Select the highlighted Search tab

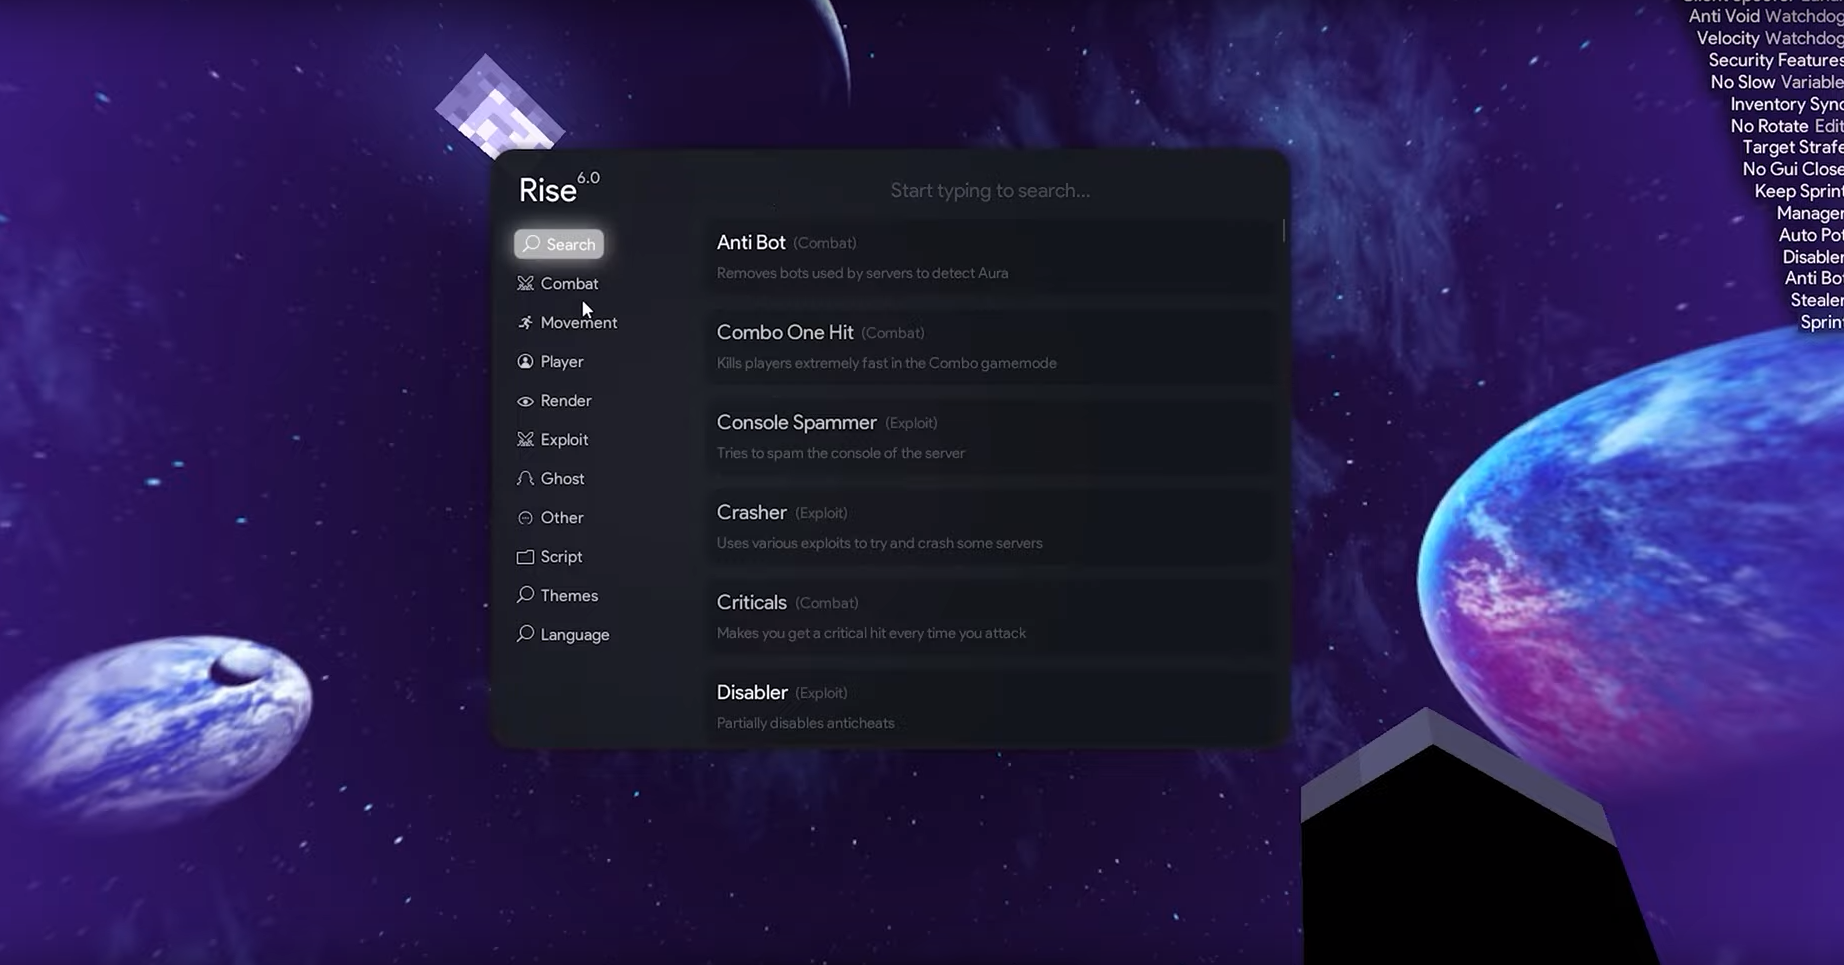coord(559,244)
